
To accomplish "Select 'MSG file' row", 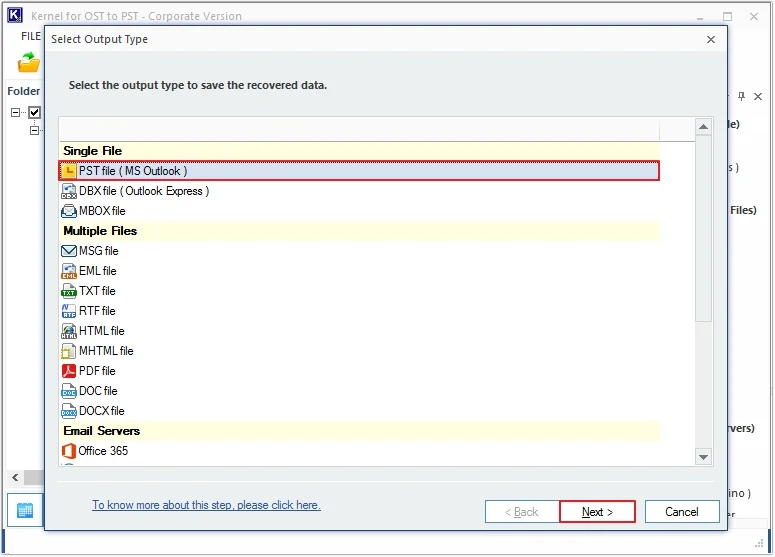I will [x=359, y=251].
